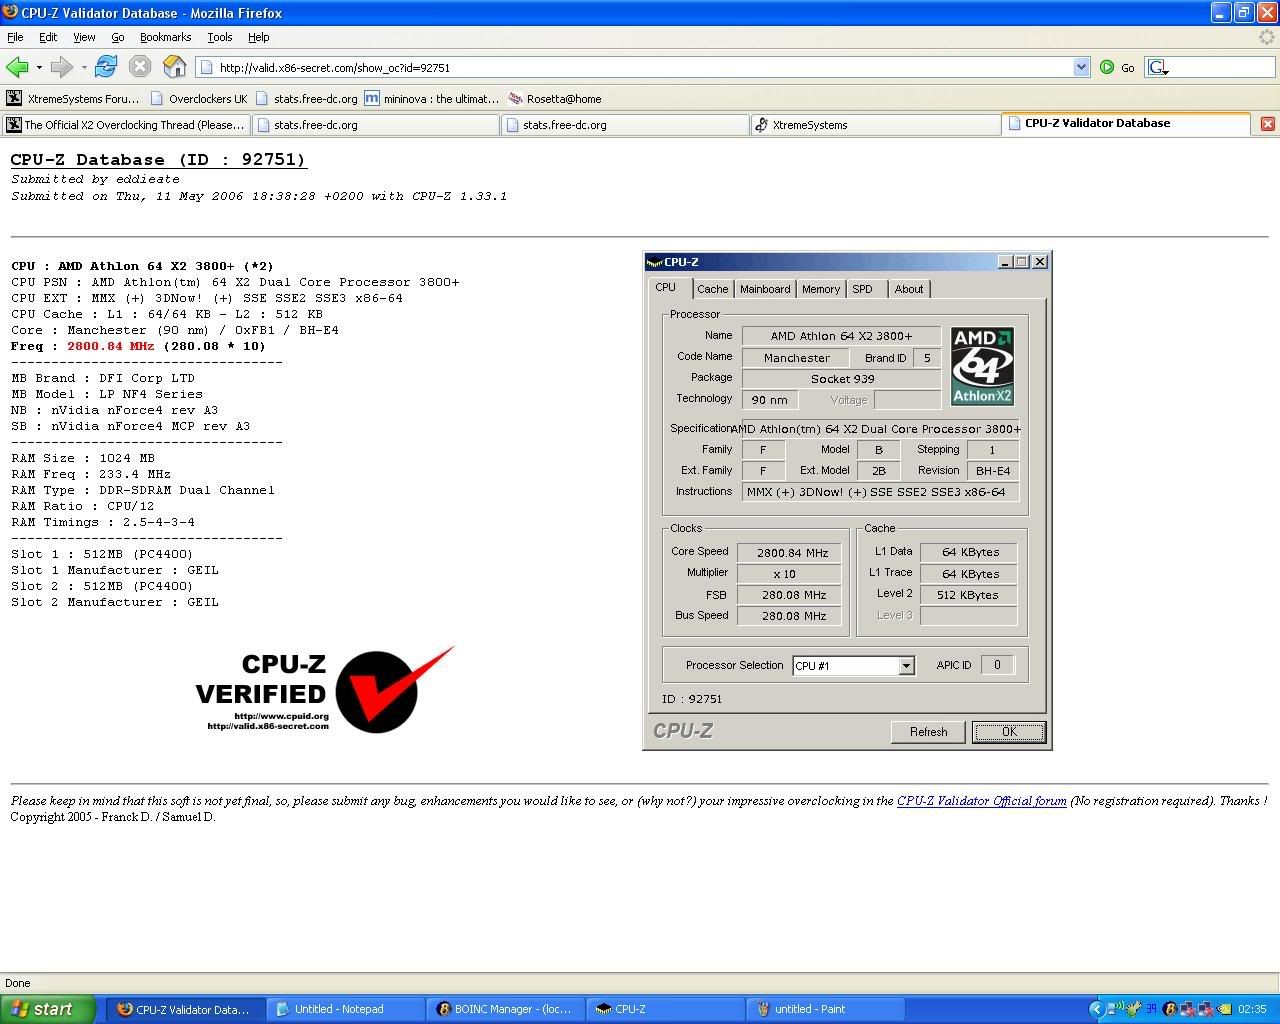Viewport: 1280px width, 1024px height.
Task: Click the green Go icon
Action: [x=1107, y=67]
